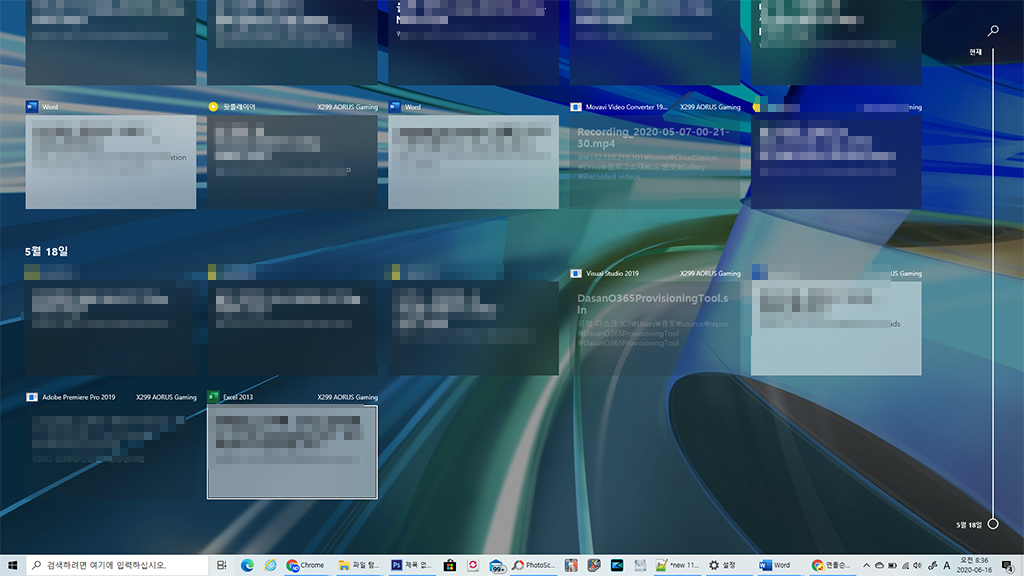The height and width of the screenshot is (576, 1024).
Task: Open network tray icon
Action: pyautogui.click(x=905, y=566)
